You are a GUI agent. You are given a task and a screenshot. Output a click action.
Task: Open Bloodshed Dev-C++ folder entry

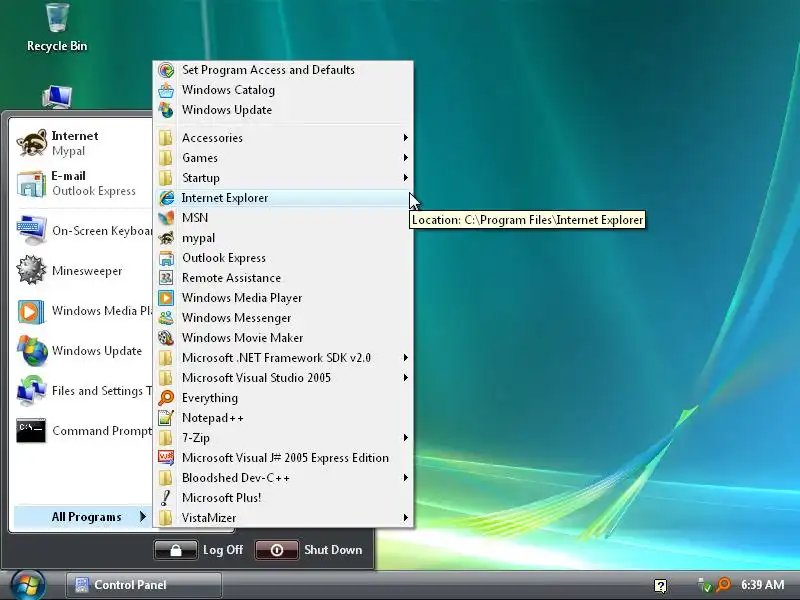283,478
